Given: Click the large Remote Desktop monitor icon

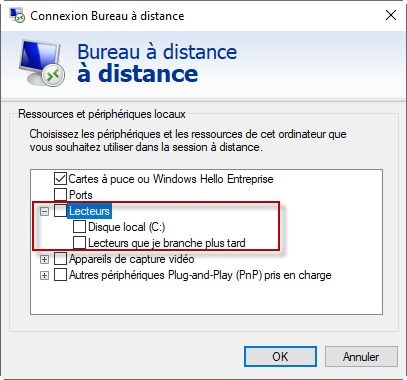Looking at the screenshot, I should (41, 63).
